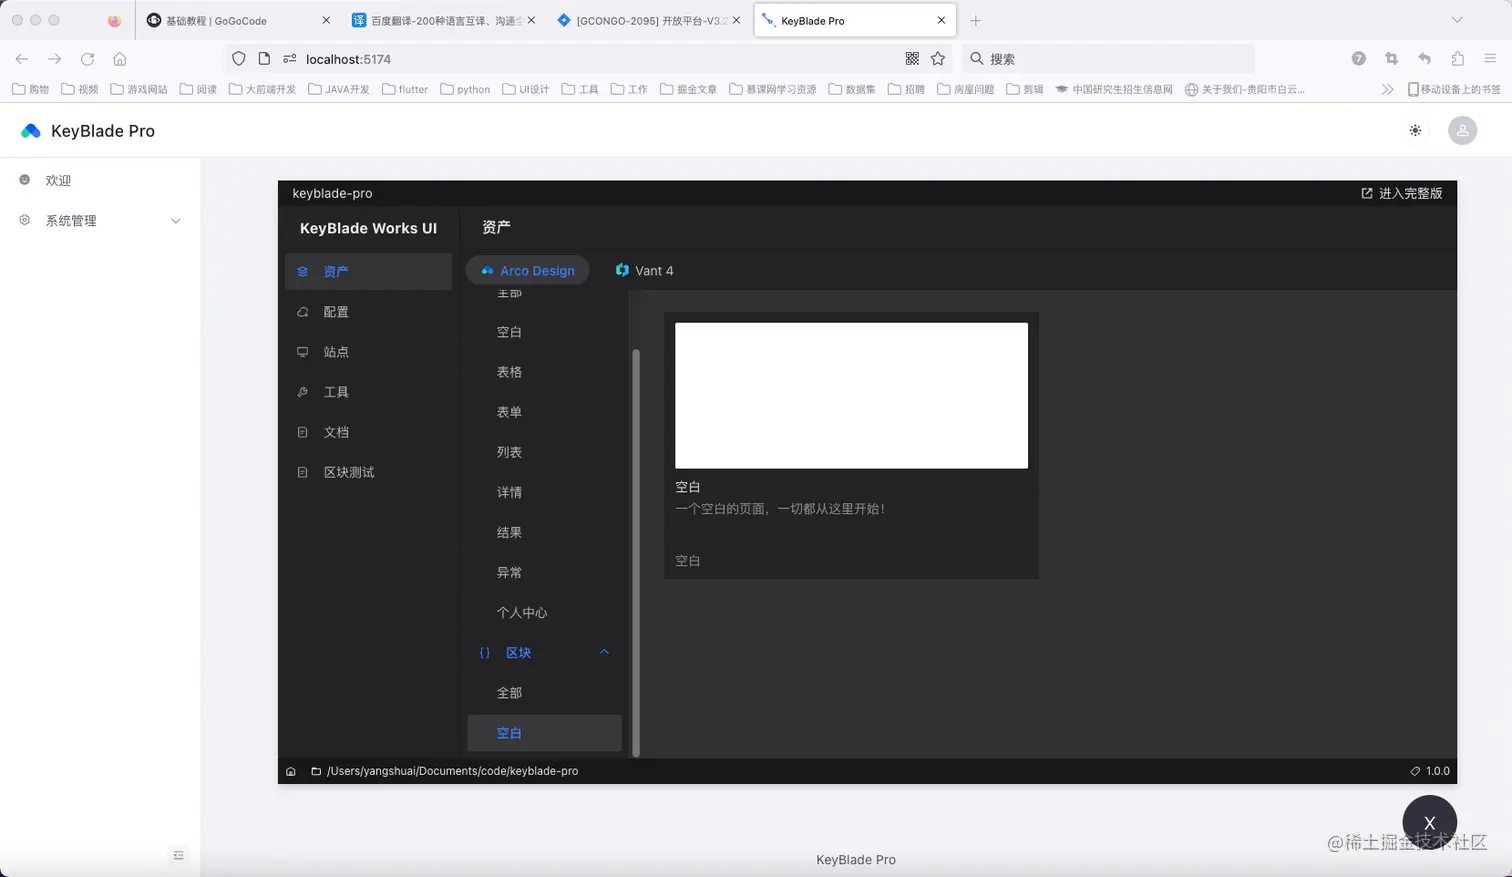
Task: Select 表单 category in the list
Action: click(545, 412)
